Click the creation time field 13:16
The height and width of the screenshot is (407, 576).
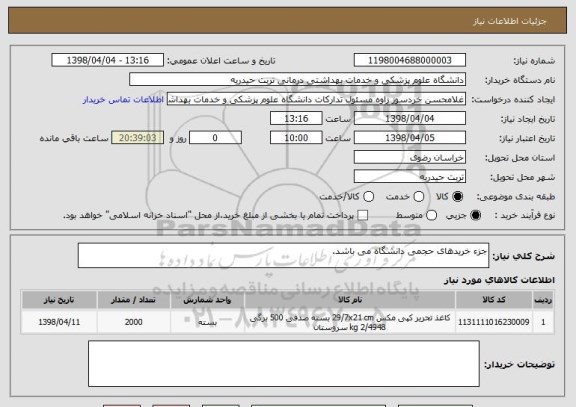(296, 119)
